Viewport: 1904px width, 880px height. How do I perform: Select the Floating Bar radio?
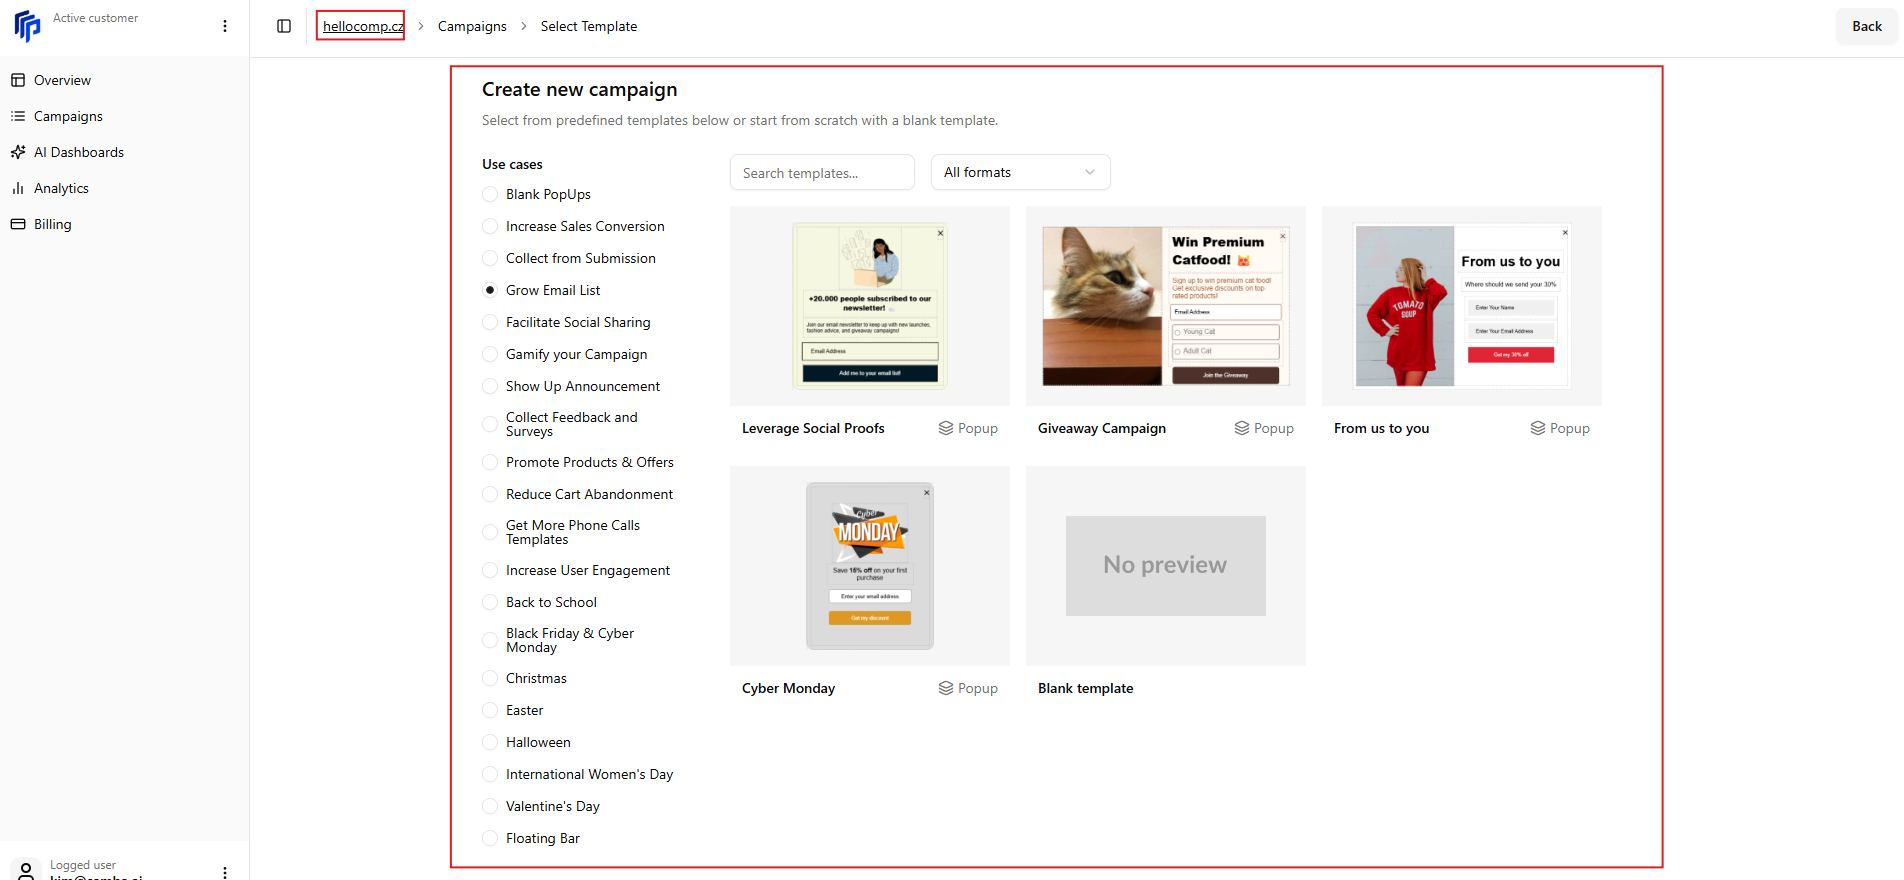click(490, 838)
